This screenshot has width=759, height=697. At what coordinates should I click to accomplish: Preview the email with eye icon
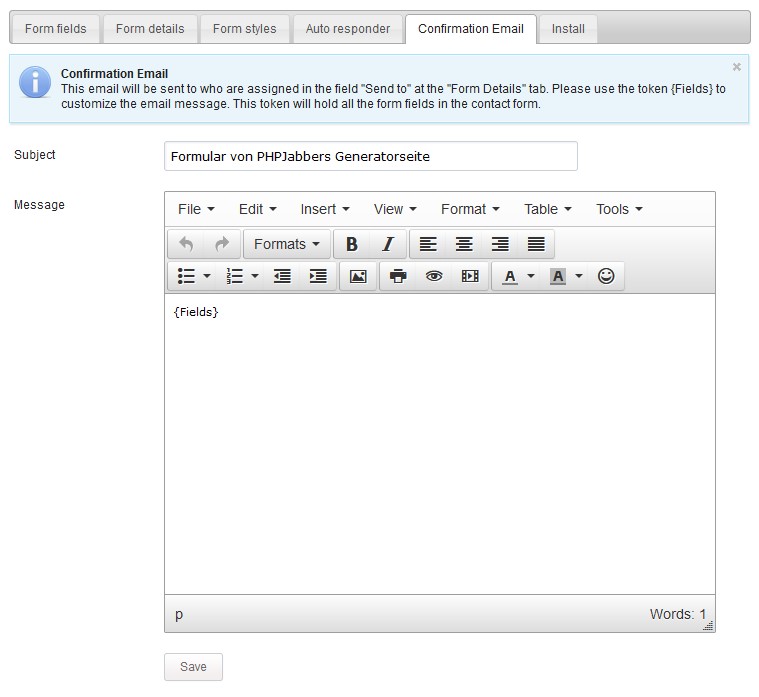point(434,276)
